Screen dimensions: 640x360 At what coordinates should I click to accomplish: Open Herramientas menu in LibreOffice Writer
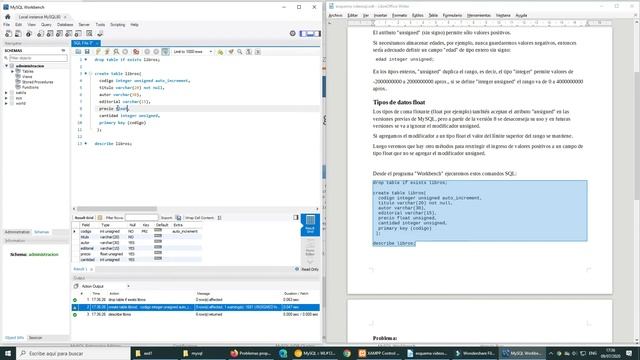(x=479, y=16)
